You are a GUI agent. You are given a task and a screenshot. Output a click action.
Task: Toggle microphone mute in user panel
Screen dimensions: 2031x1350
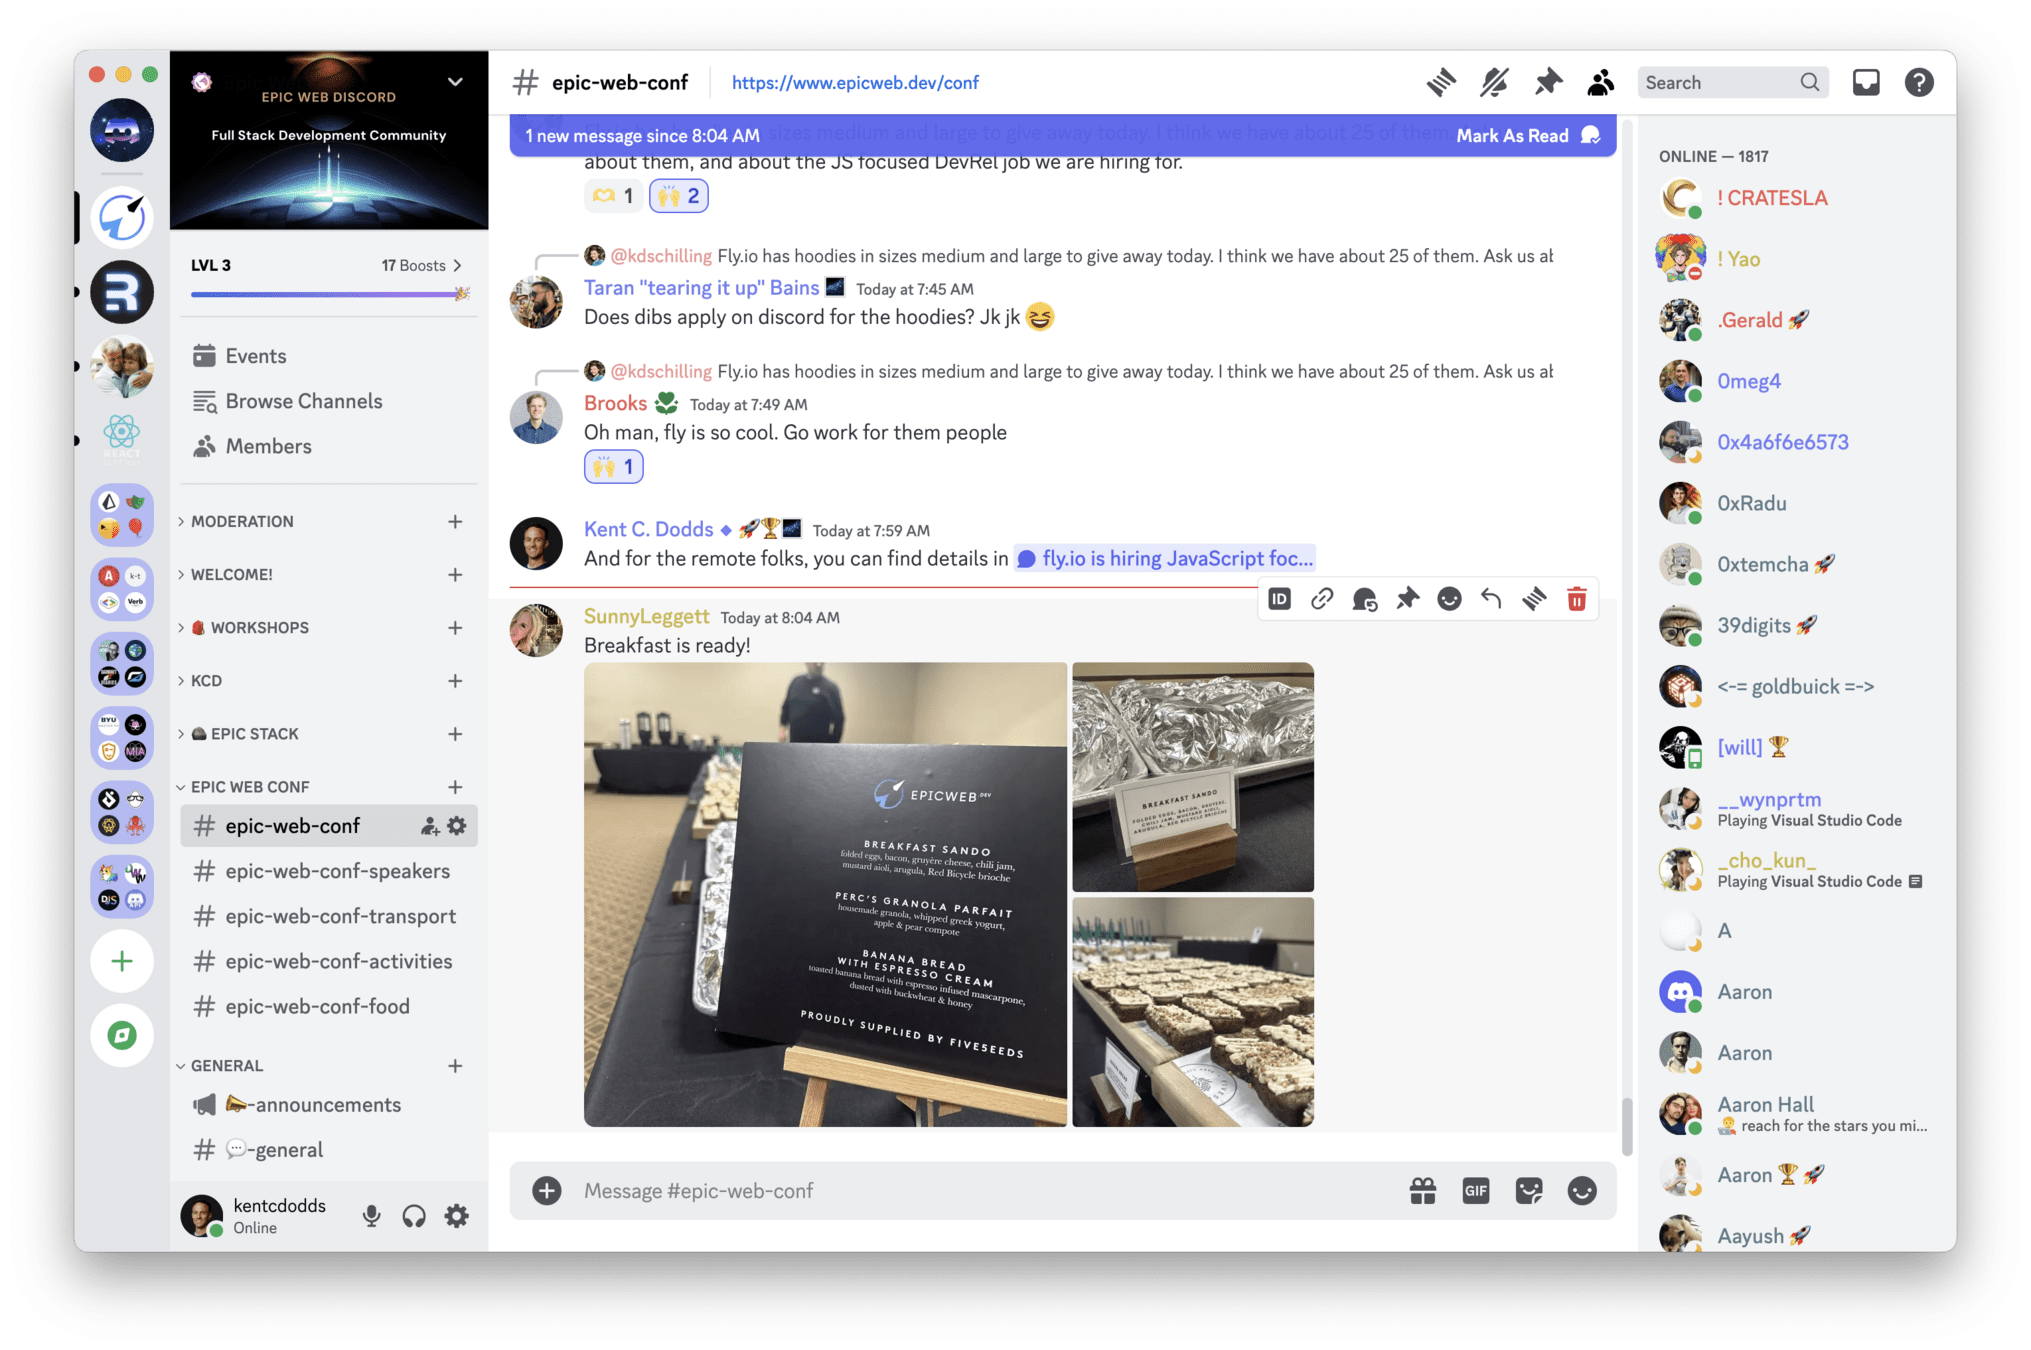click(371, 1216)
